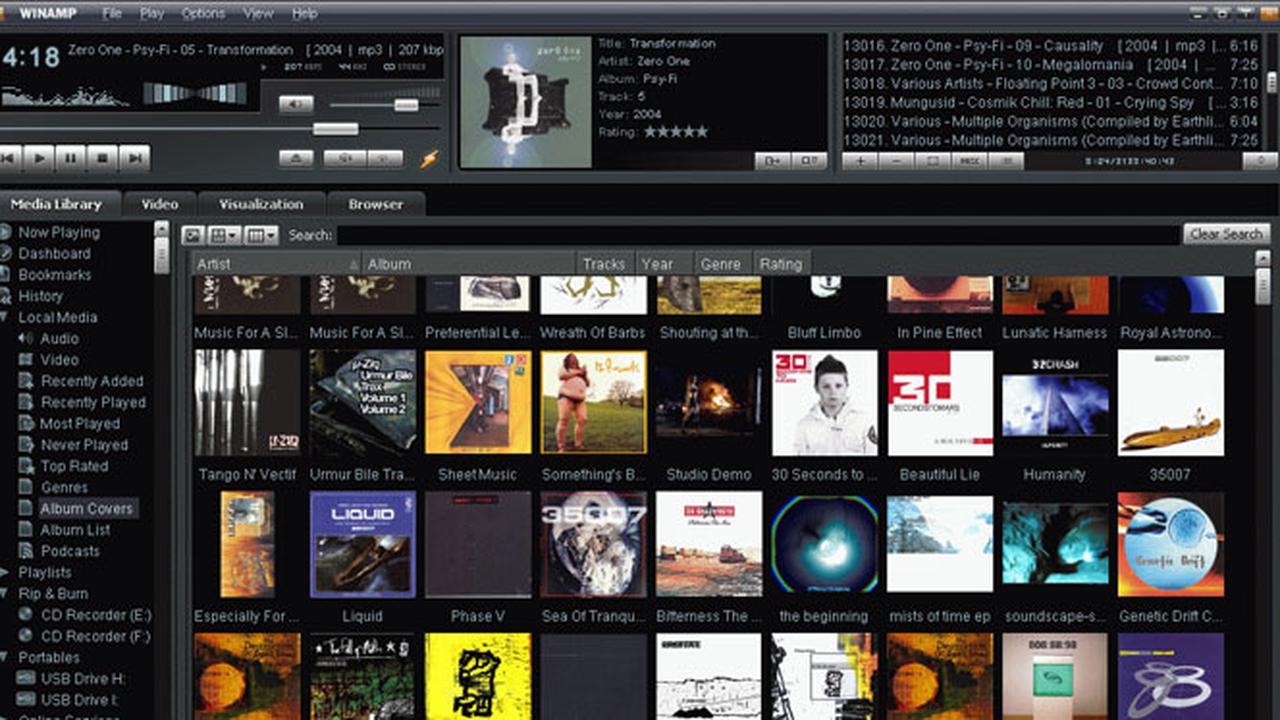This screenshot has height=720, width=1280.
Task: Skip to the next track
Action: point(134,157)
